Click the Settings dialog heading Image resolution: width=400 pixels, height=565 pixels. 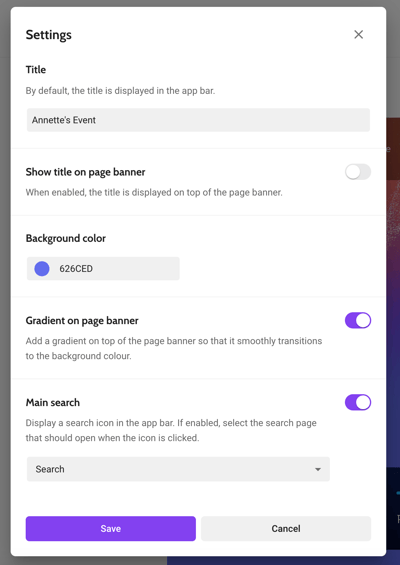coord(49,35)
